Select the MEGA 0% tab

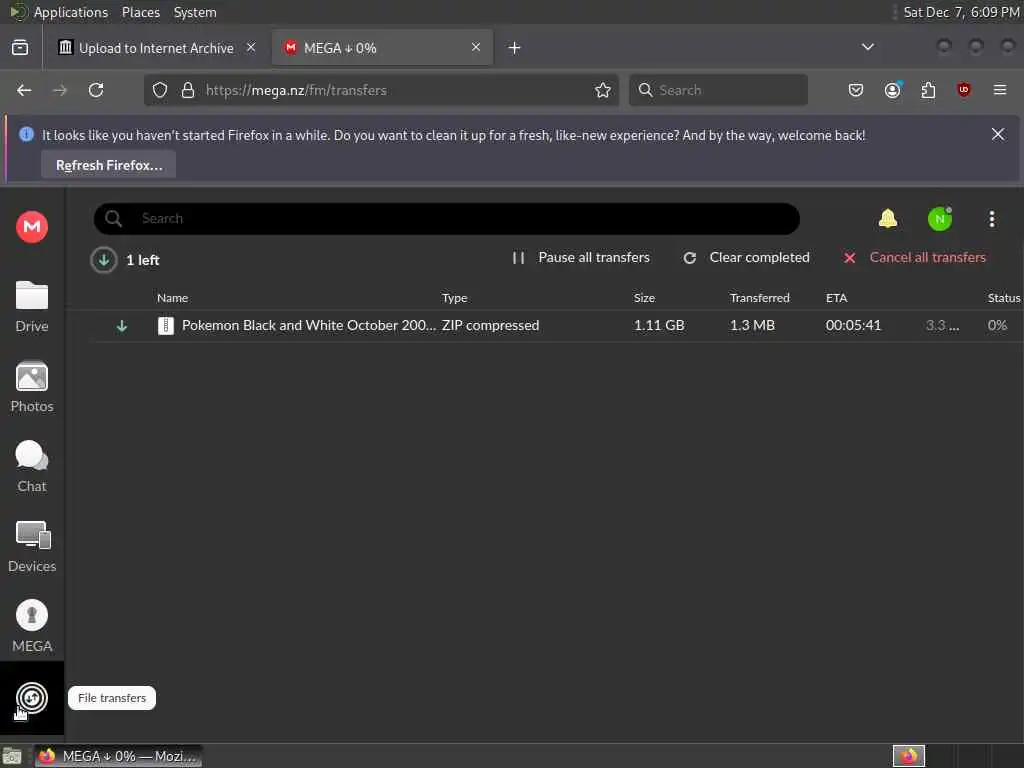click(383, 48)
